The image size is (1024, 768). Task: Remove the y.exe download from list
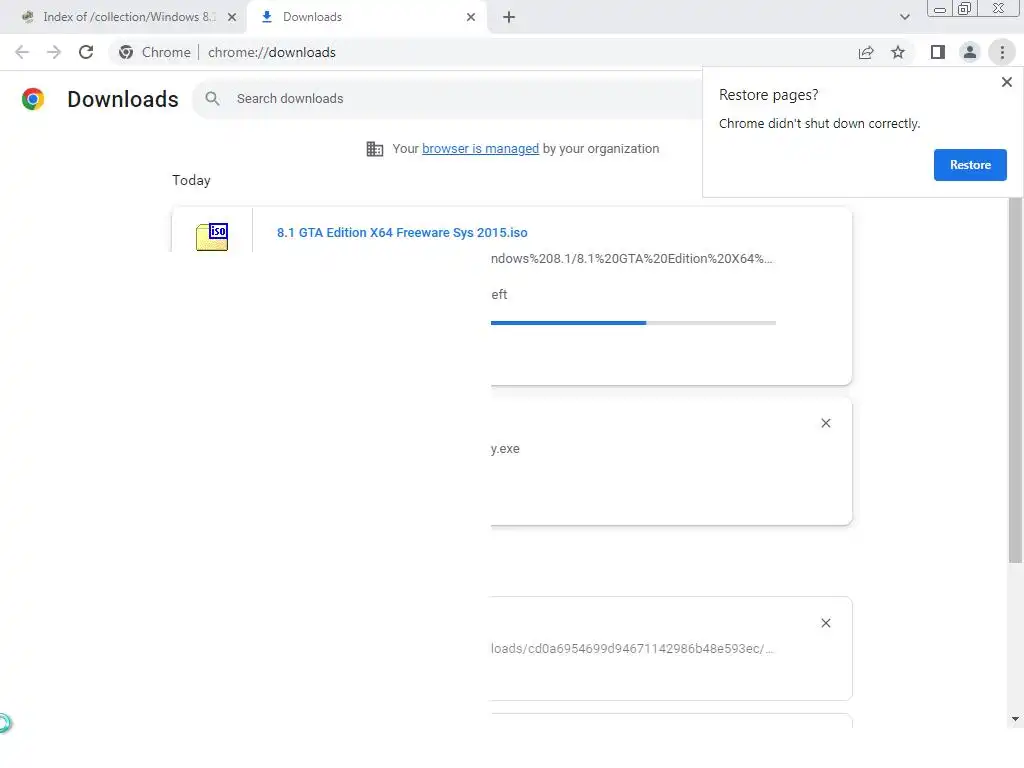coord(825,423)
